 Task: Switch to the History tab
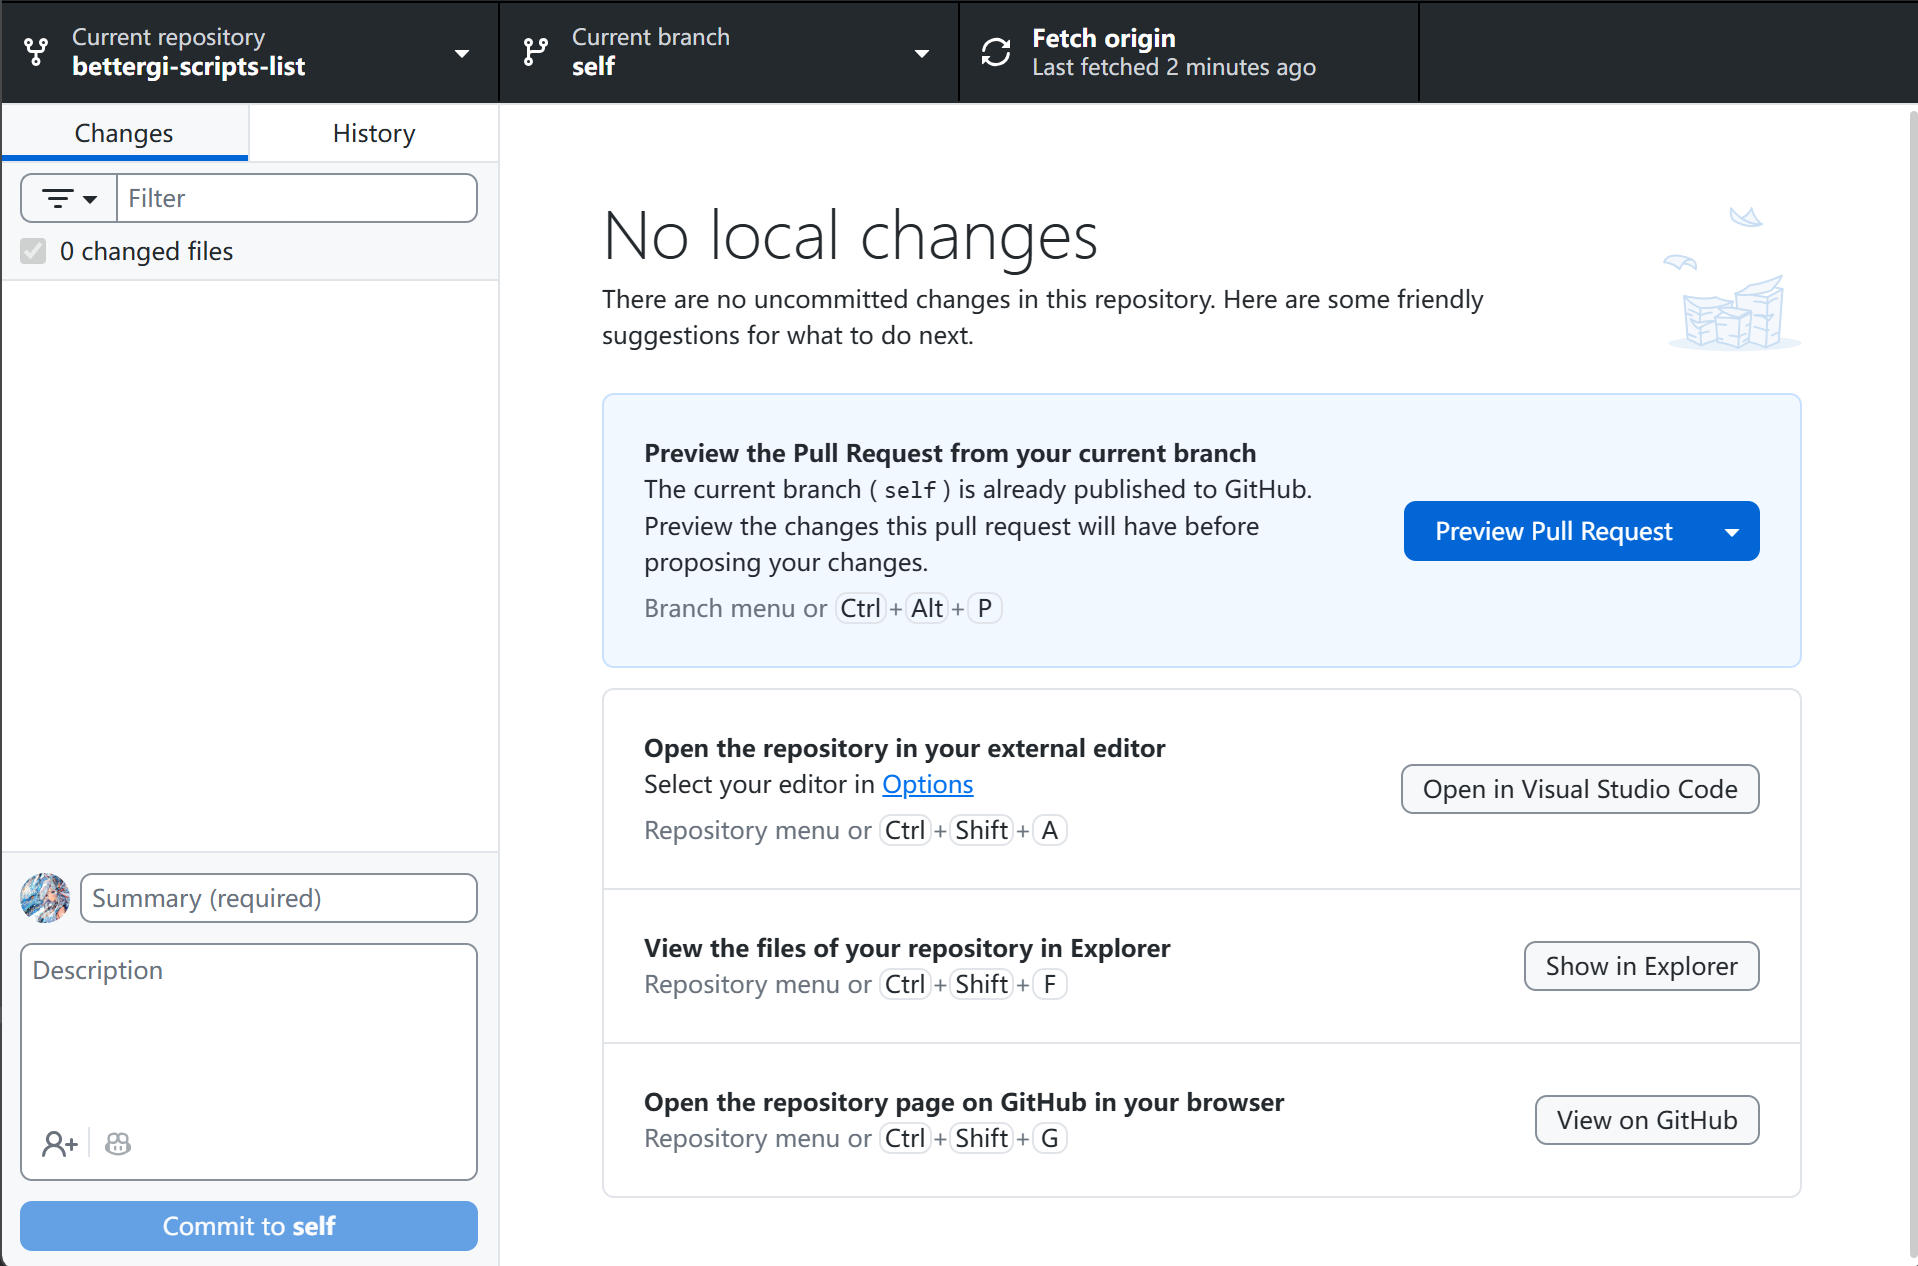373,133
